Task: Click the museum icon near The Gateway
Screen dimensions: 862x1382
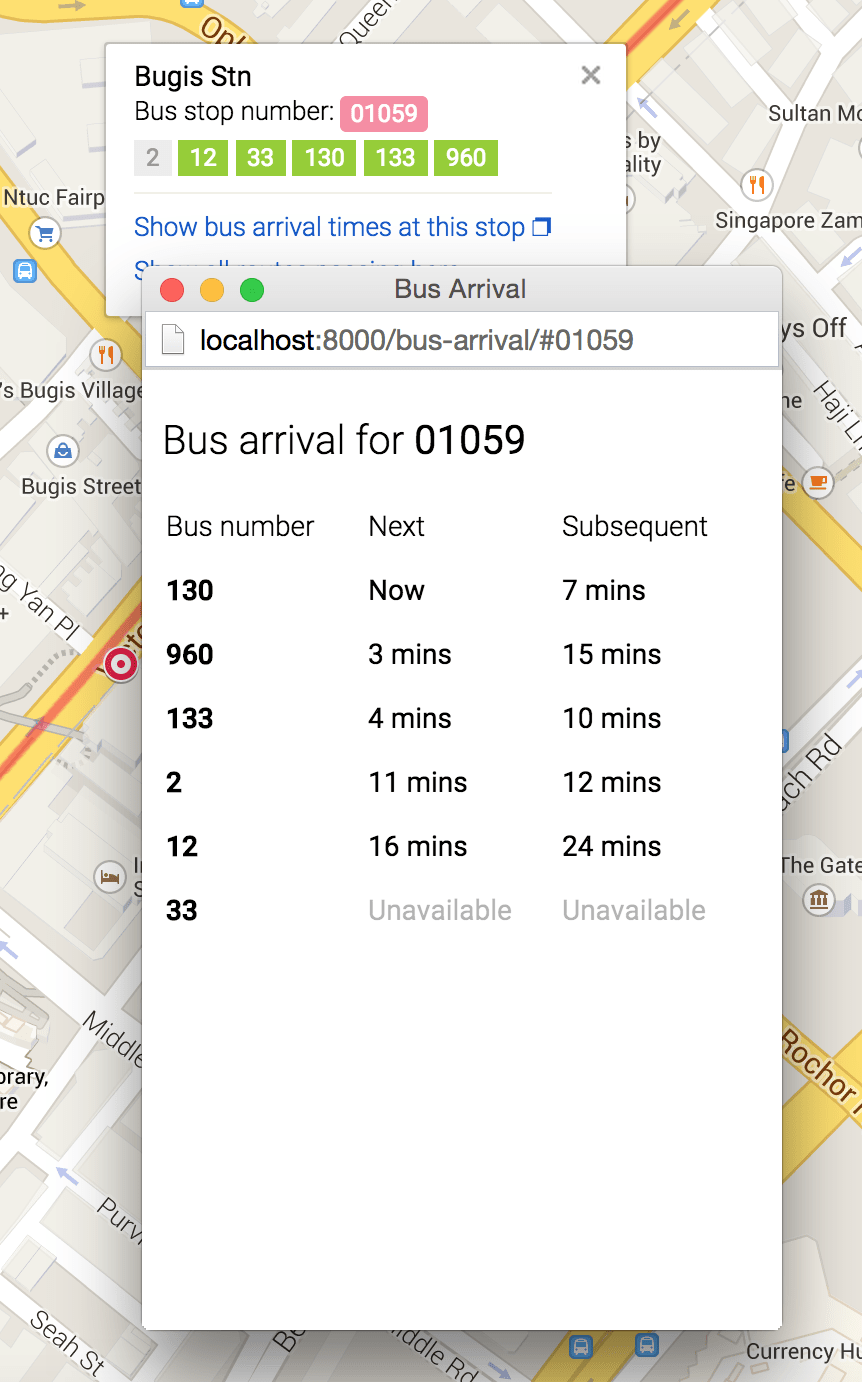Action: coord(819,899)
